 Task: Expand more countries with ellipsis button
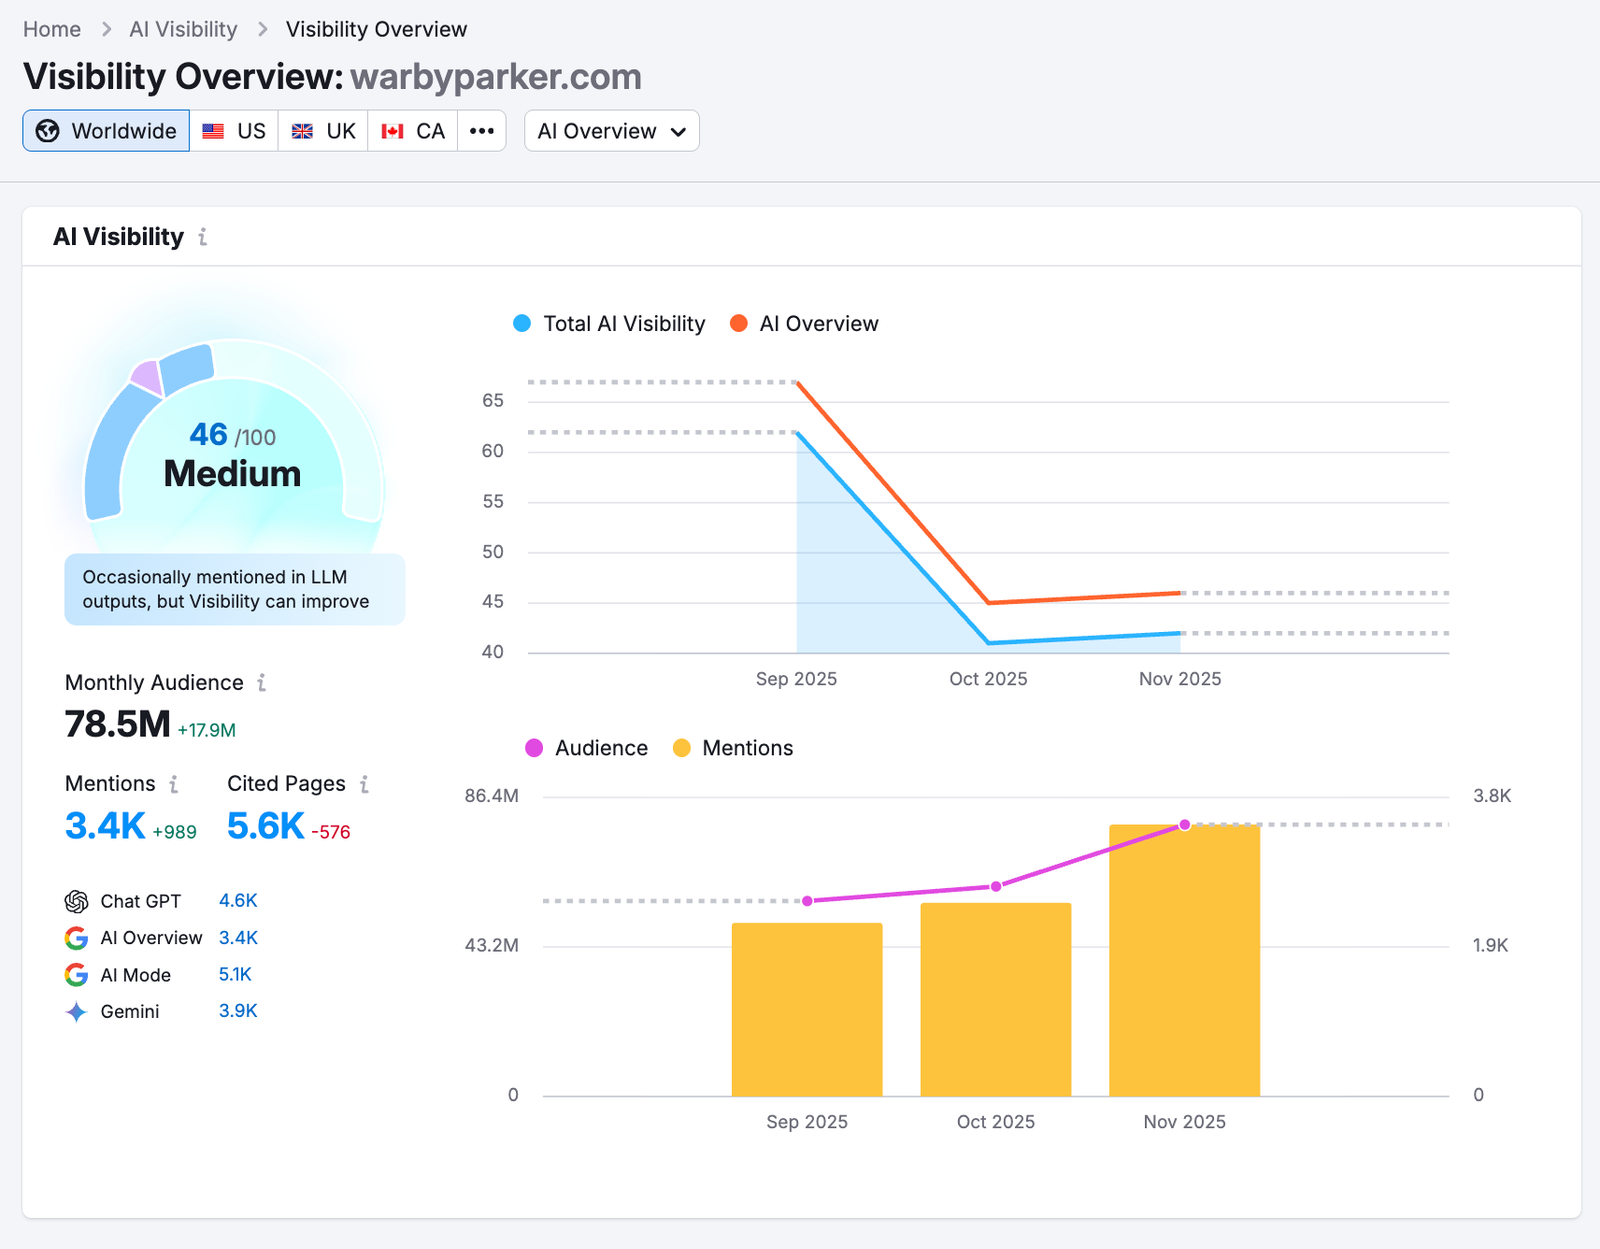[482, 131]
